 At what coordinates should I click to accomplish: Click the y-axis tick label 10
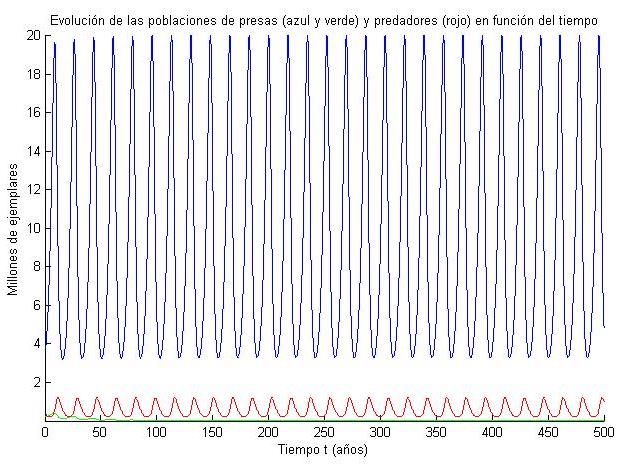pyautogui.click(x=31, y=228)
